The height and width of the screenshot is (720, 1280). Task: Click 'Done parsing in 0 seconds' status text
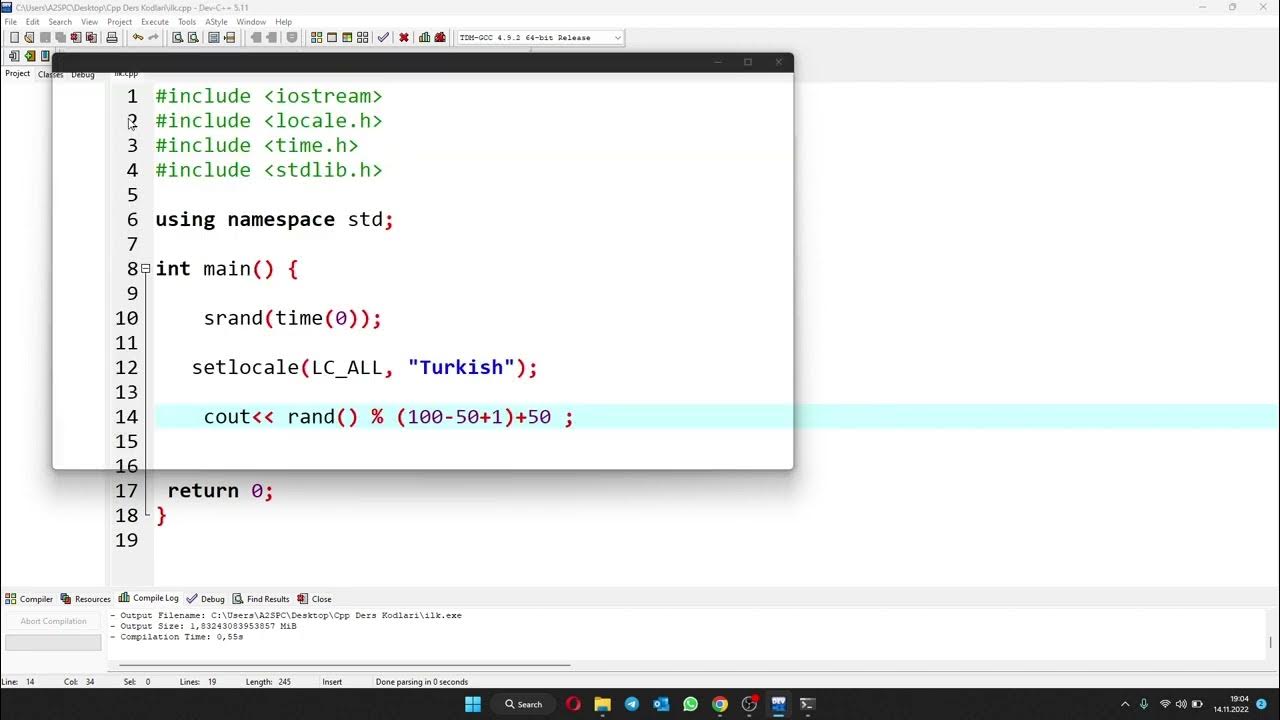(x=422, y=682)
